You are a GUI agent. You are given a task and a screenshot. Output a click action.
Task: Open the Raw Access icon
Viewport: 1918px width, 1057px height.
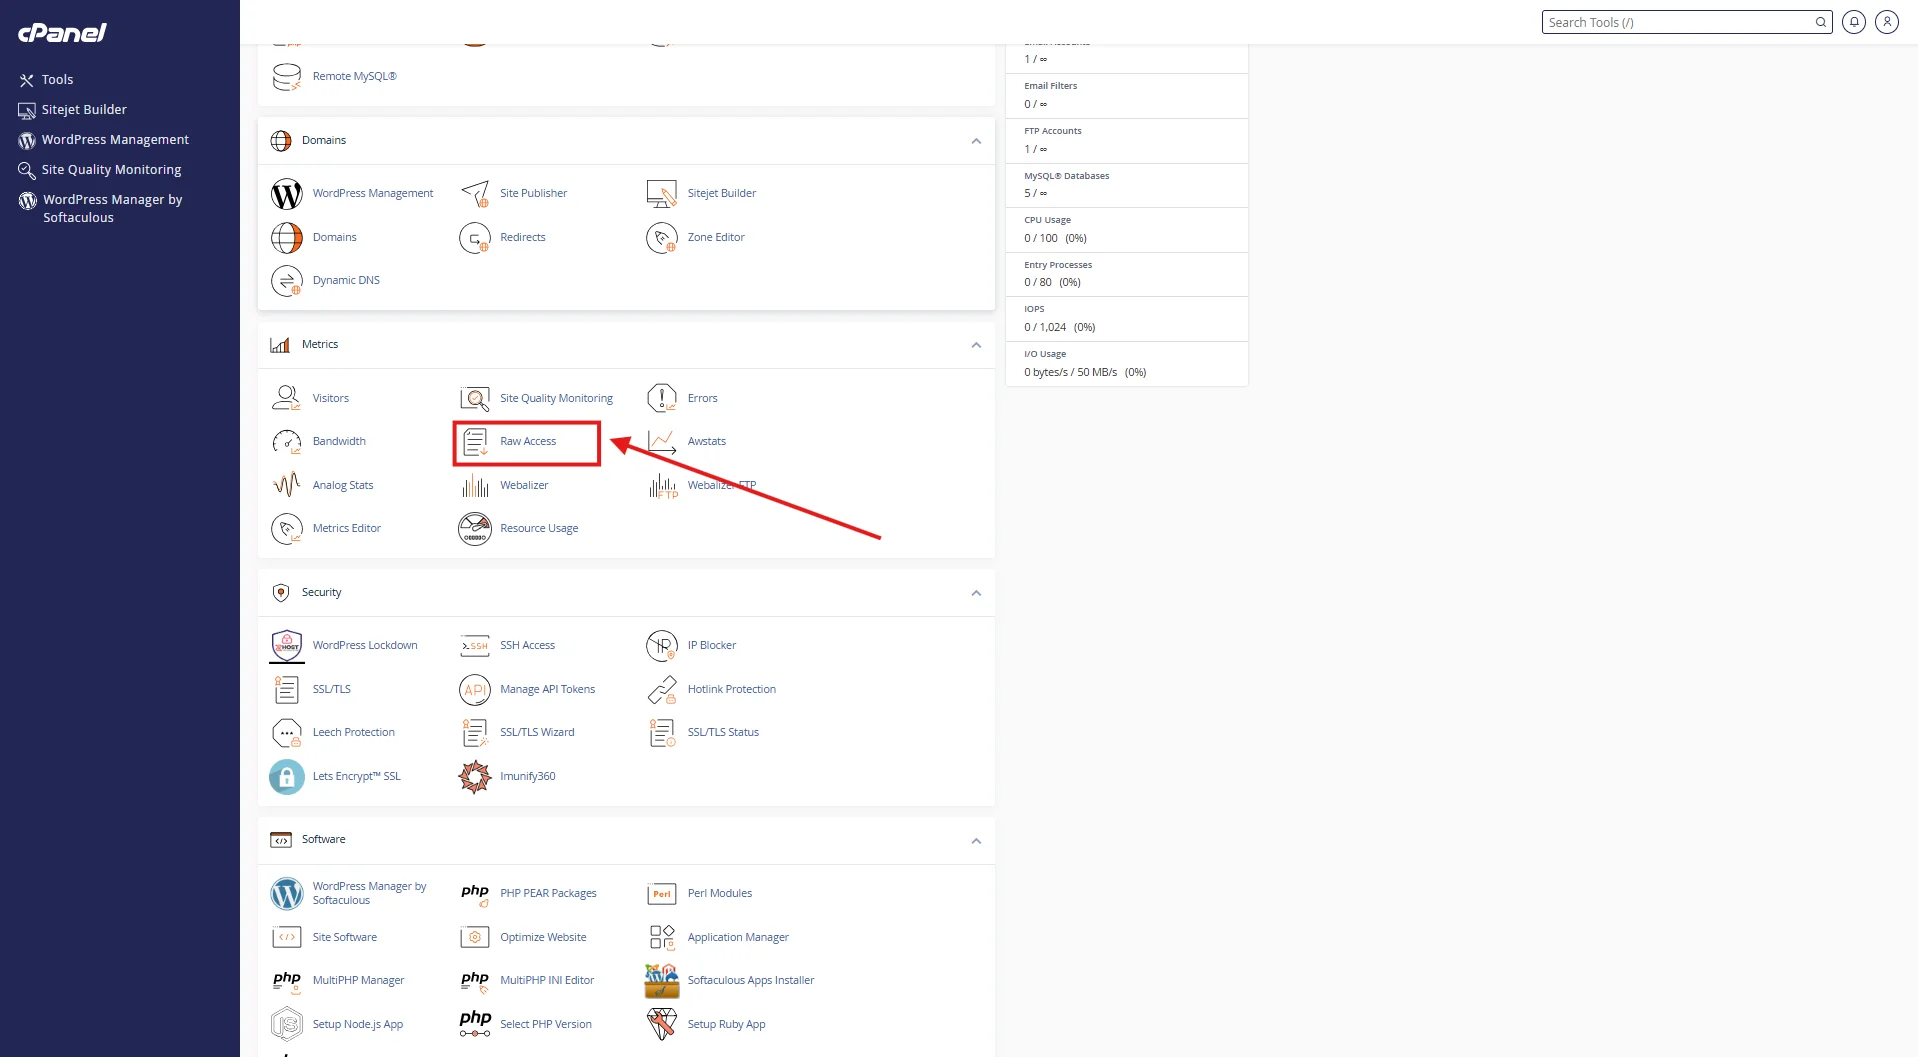tap(475, 441)
